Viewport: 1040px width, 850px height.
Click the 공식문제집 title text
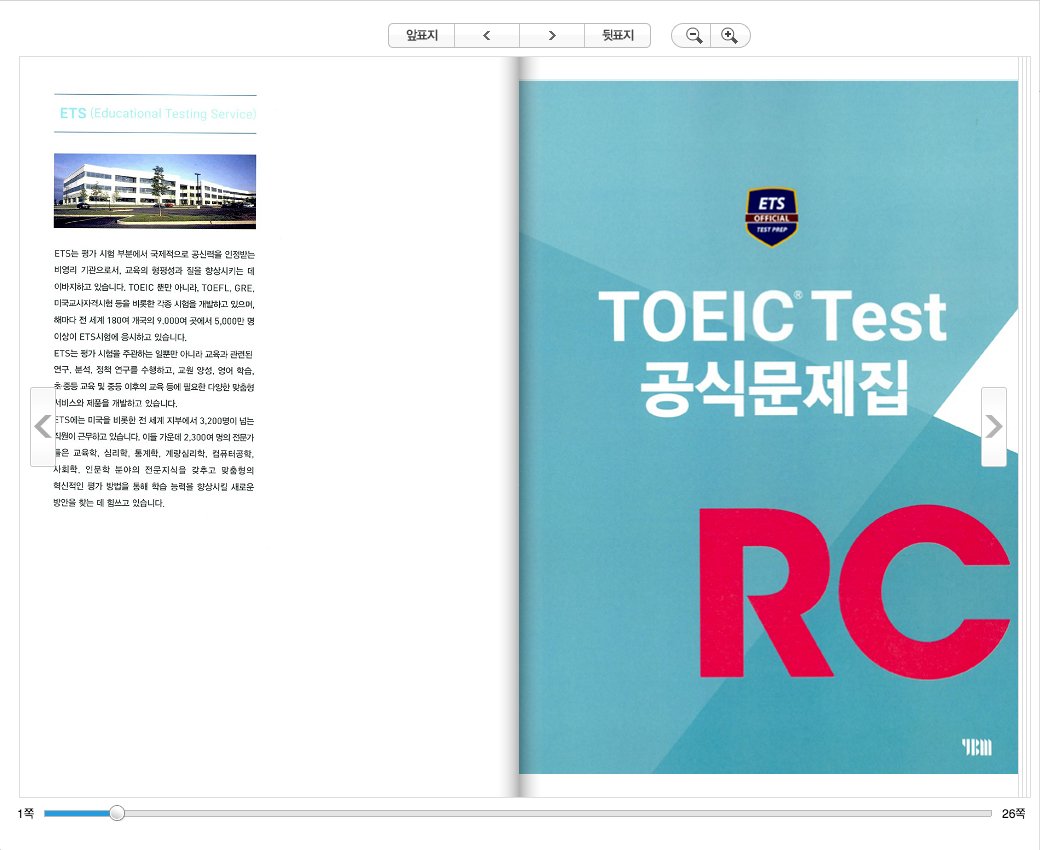[773, 389]
